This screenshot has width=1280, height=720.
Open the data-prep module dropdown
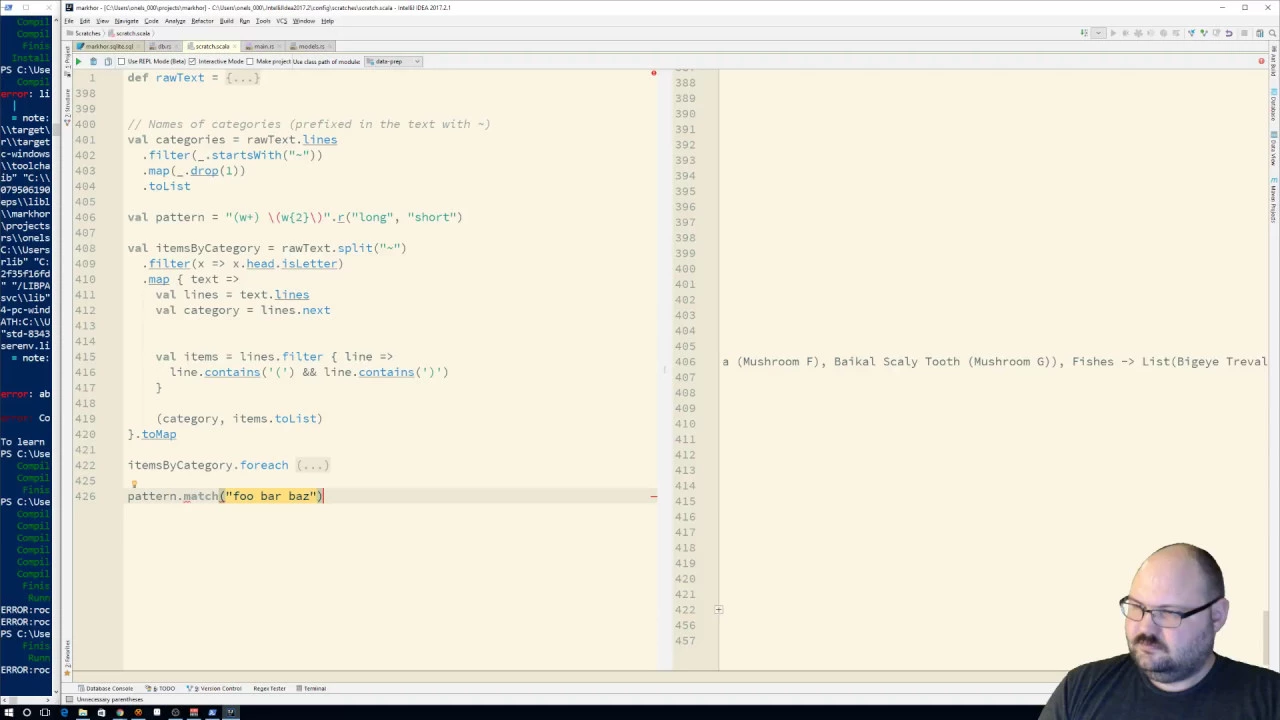click(x=393, y=61)
